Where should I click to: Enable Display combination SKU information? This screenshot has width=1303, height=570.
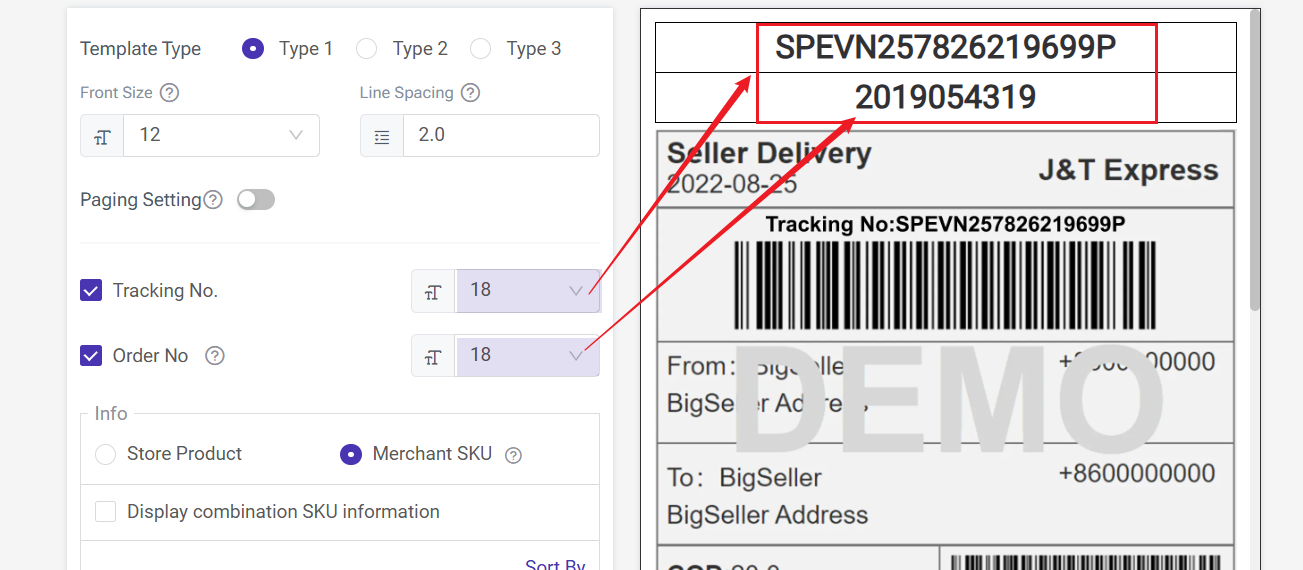click(x=105, y=512)
